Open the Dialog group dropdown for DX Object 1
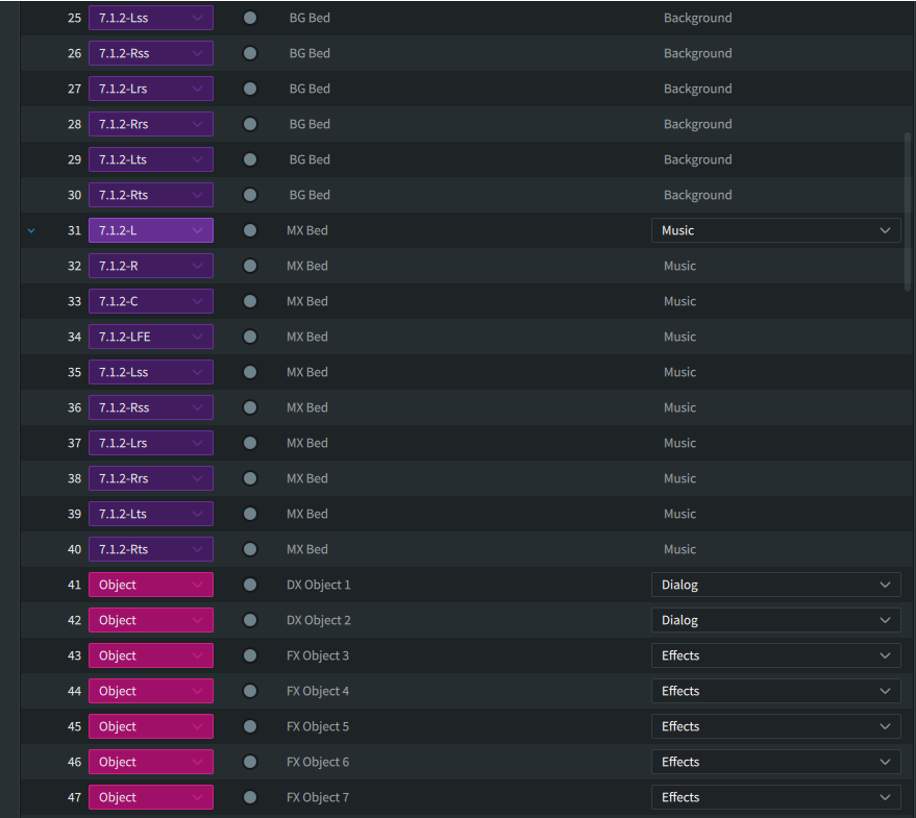Viewport: 916px width, 818px height. pos(775,585)
